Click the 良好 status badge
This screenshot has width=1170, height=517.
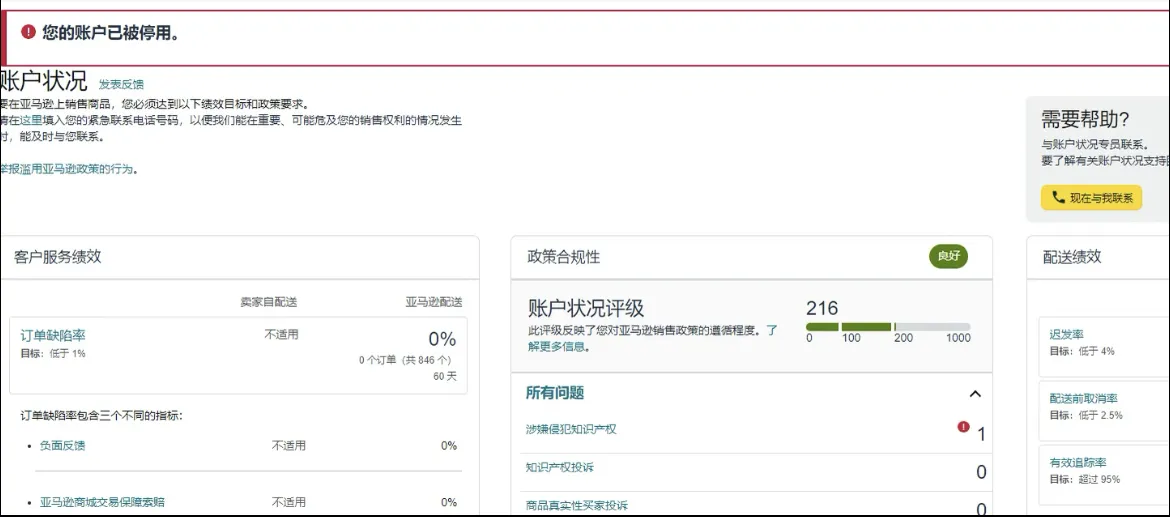948,257
